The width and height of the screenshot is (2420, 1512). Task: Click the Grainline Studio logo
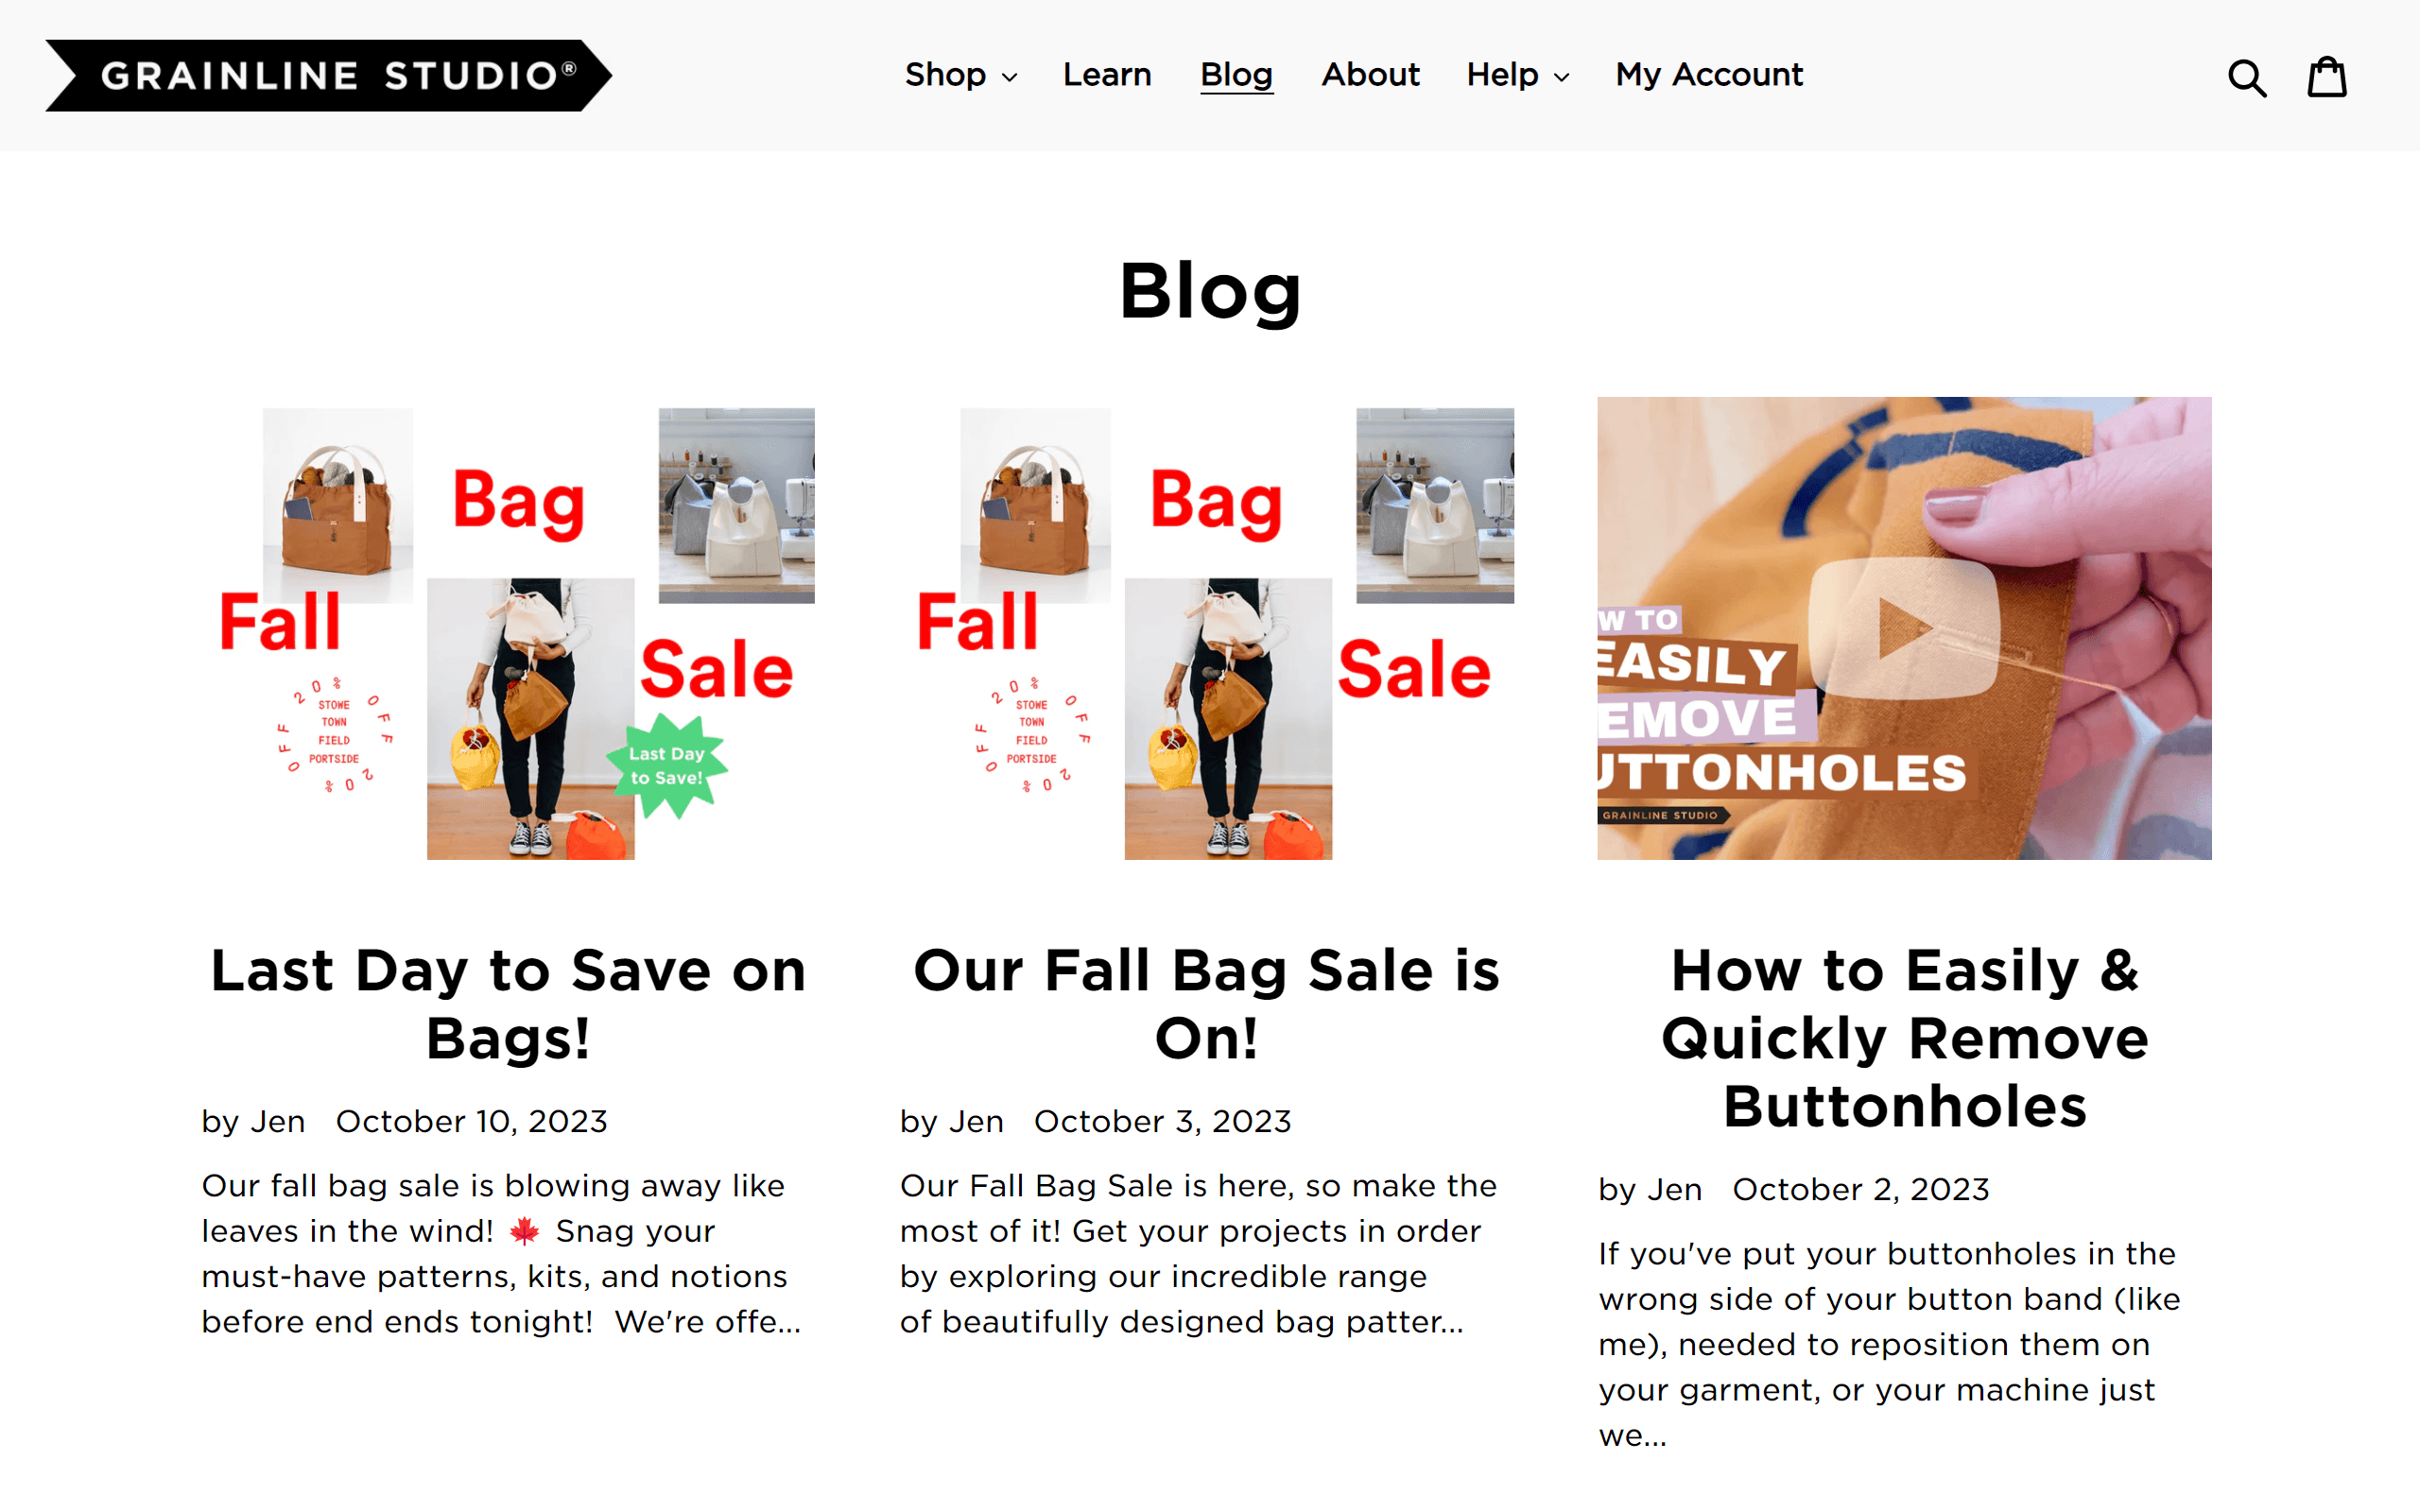tap(328, 75)
